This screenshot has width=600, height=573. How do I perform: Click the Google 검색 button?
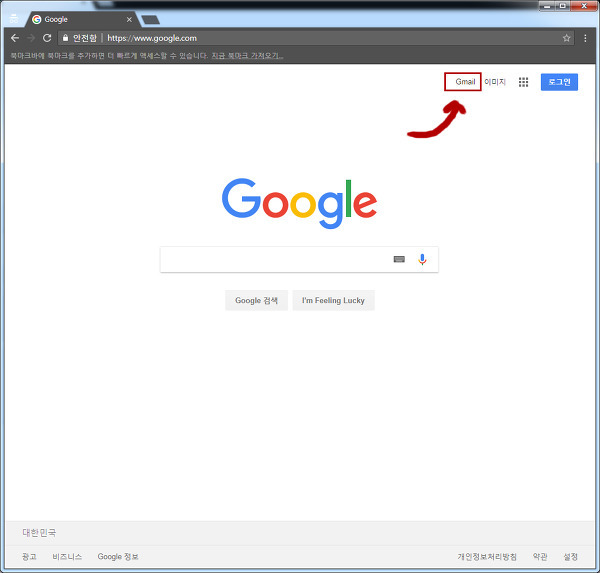pyautogui.click(x=256, y=300)
